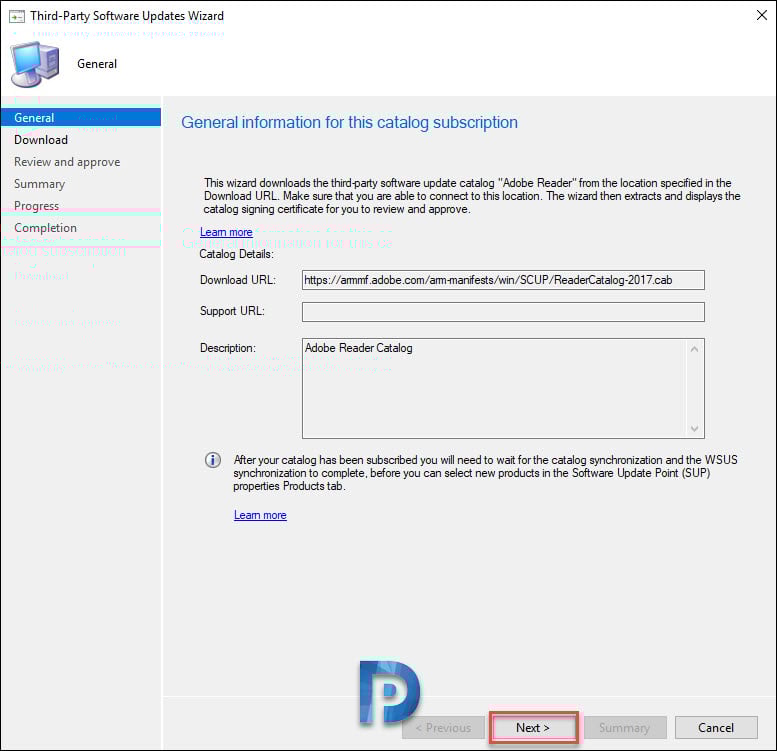Viewport: 777px width, 751px height.
Task: Close the Third-Party Software Updates Wizard
Action: point(762,15)
